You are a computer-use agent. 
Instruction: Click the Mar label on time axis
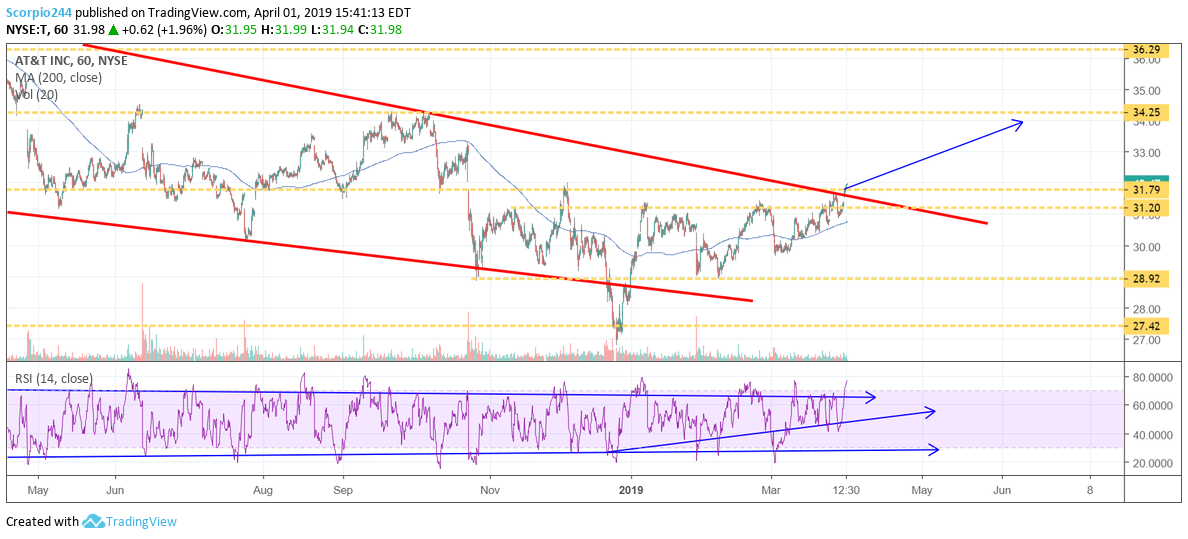tap(771, 490)
